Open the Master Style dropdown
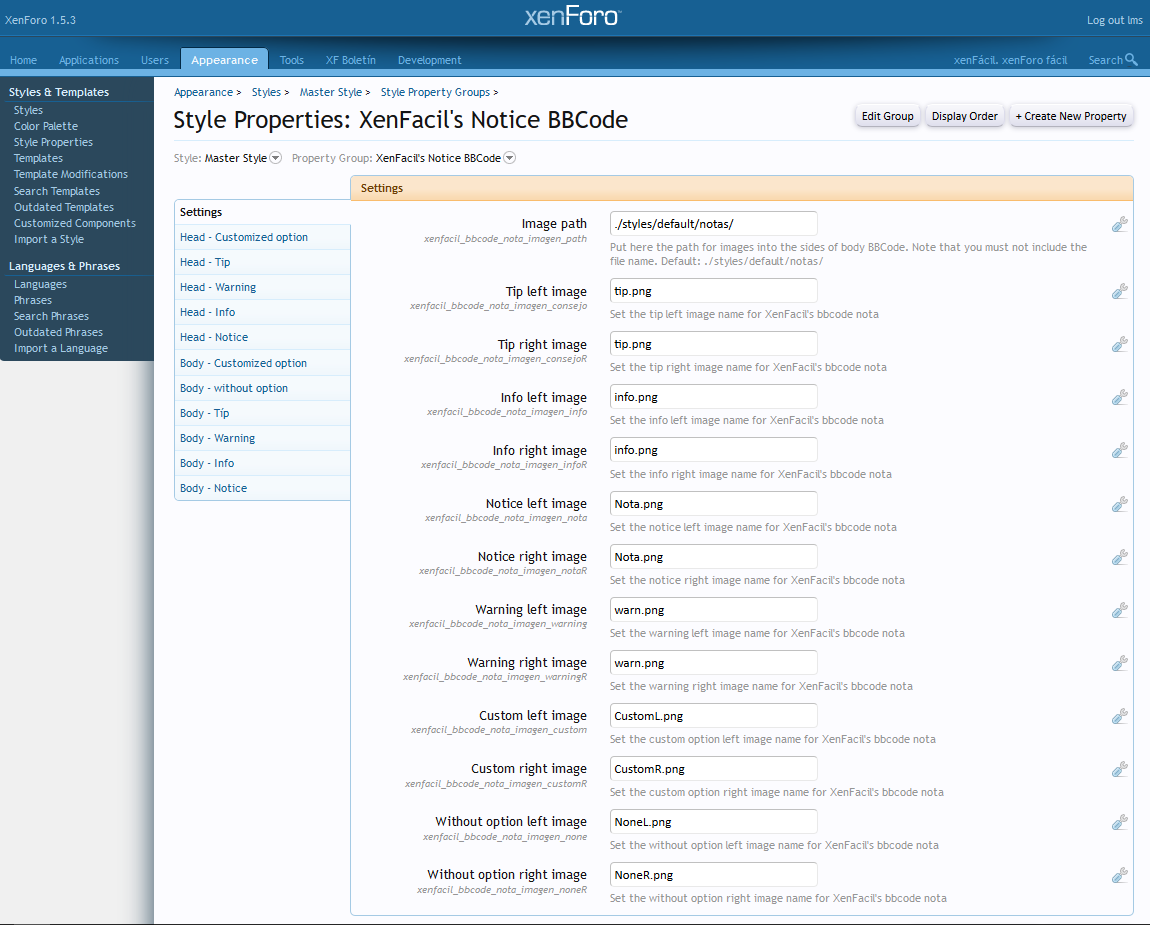This screenshot has width=1150, height=925. click(x=276, y=158)
